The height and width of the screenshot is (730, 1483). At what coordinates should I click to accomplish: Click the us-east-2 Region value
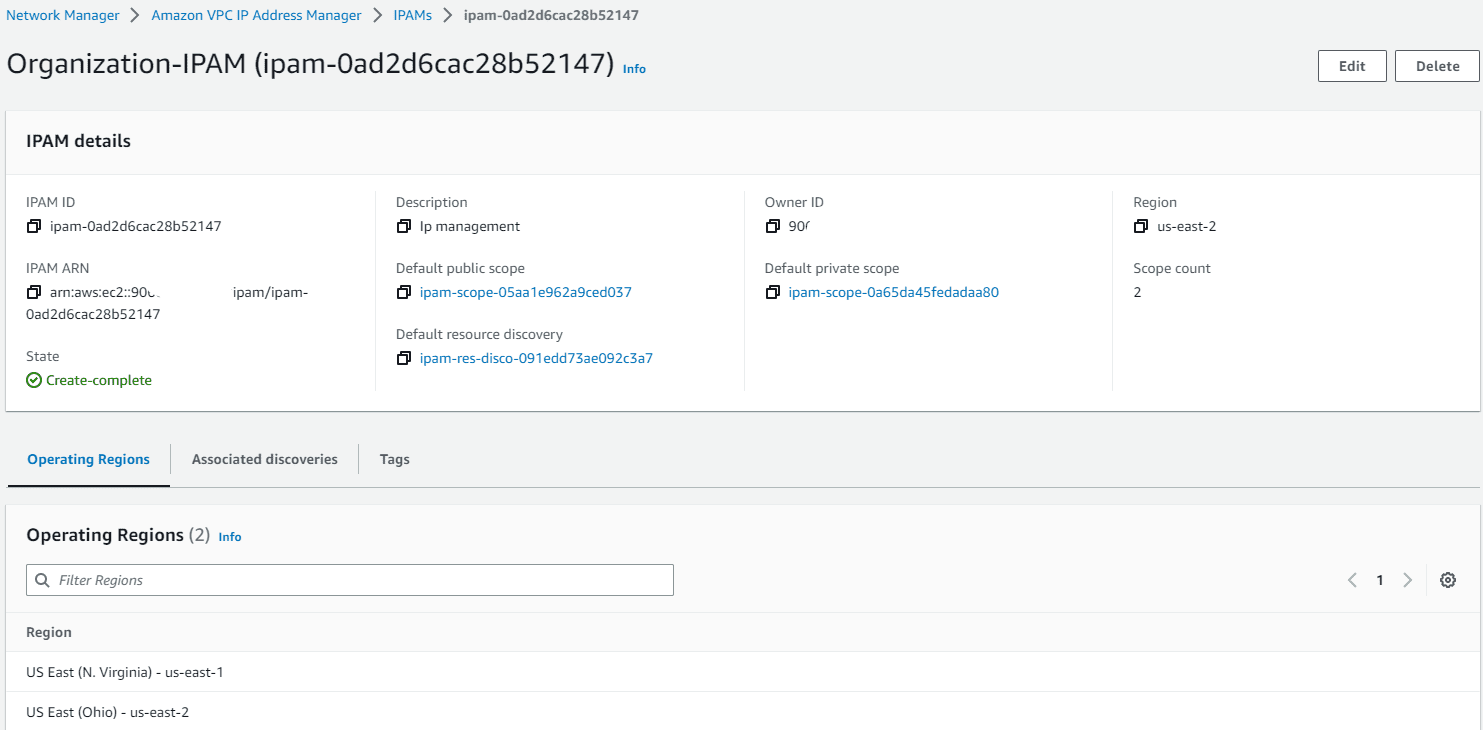click(1187, 226)
